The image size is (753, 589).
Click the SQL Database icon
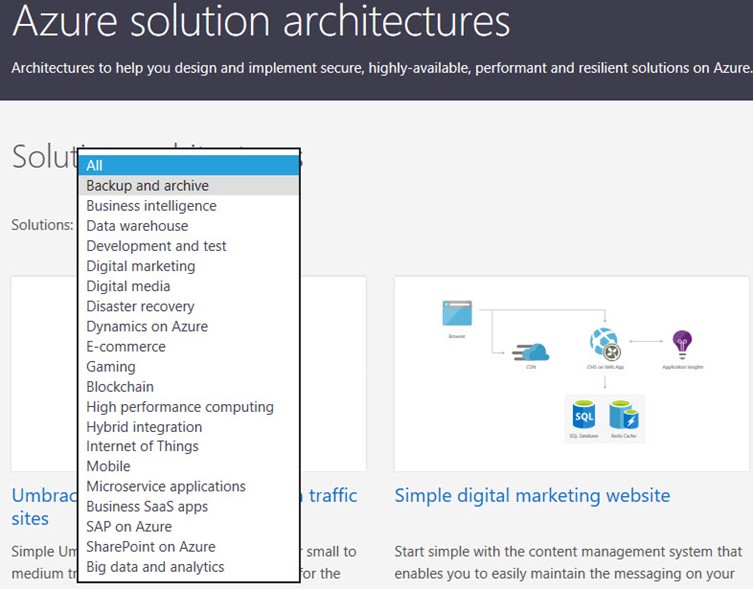(x=583, y=415)
